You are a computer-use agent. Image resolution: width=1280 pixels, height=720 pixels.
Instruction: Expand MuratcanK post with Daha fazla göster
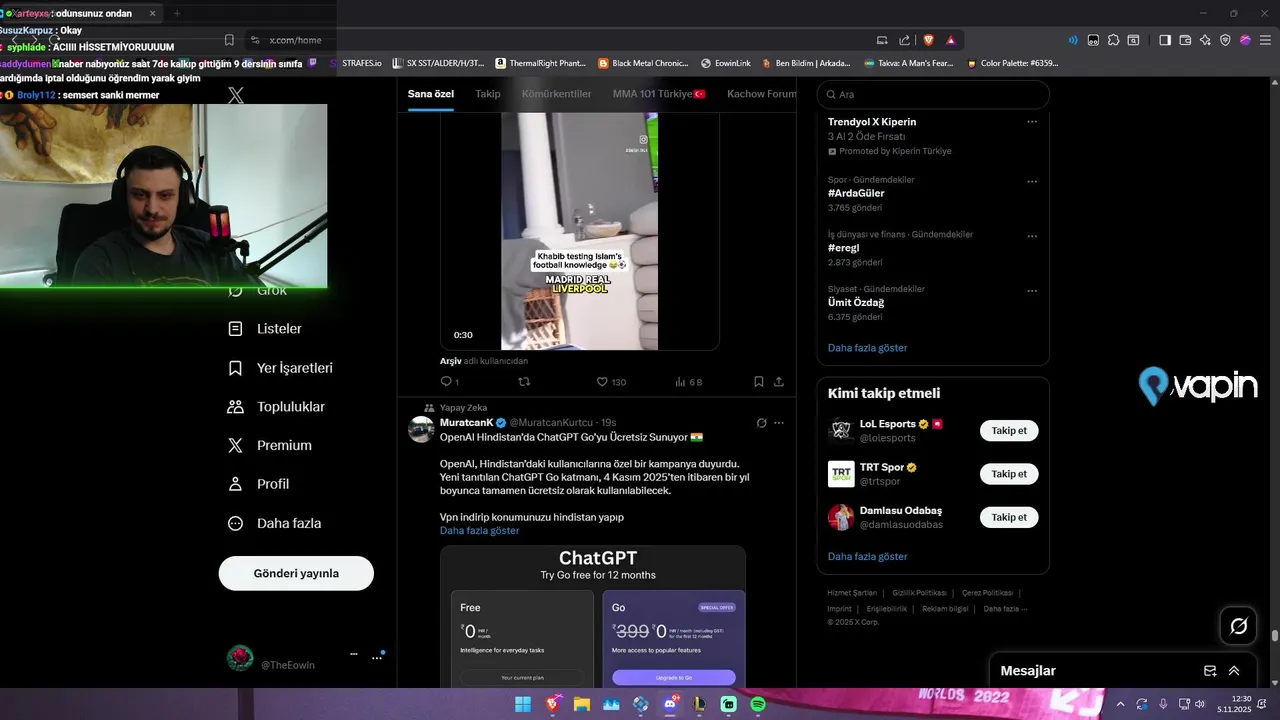pos(479,531)
